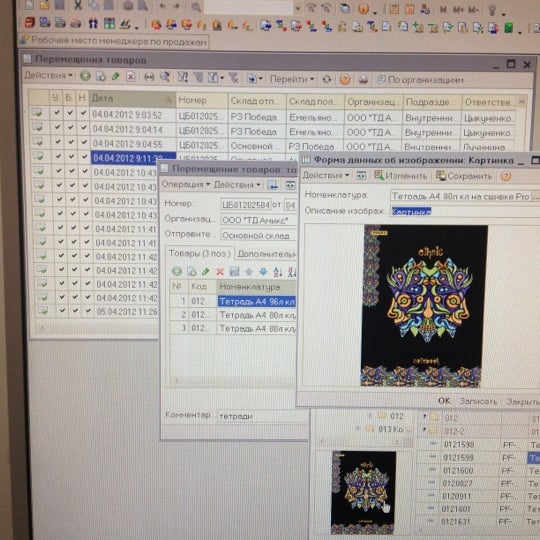Screen dimensions: 540x540
Task: Click the Номер field ЦБ01202584
Action: (245, 205)
